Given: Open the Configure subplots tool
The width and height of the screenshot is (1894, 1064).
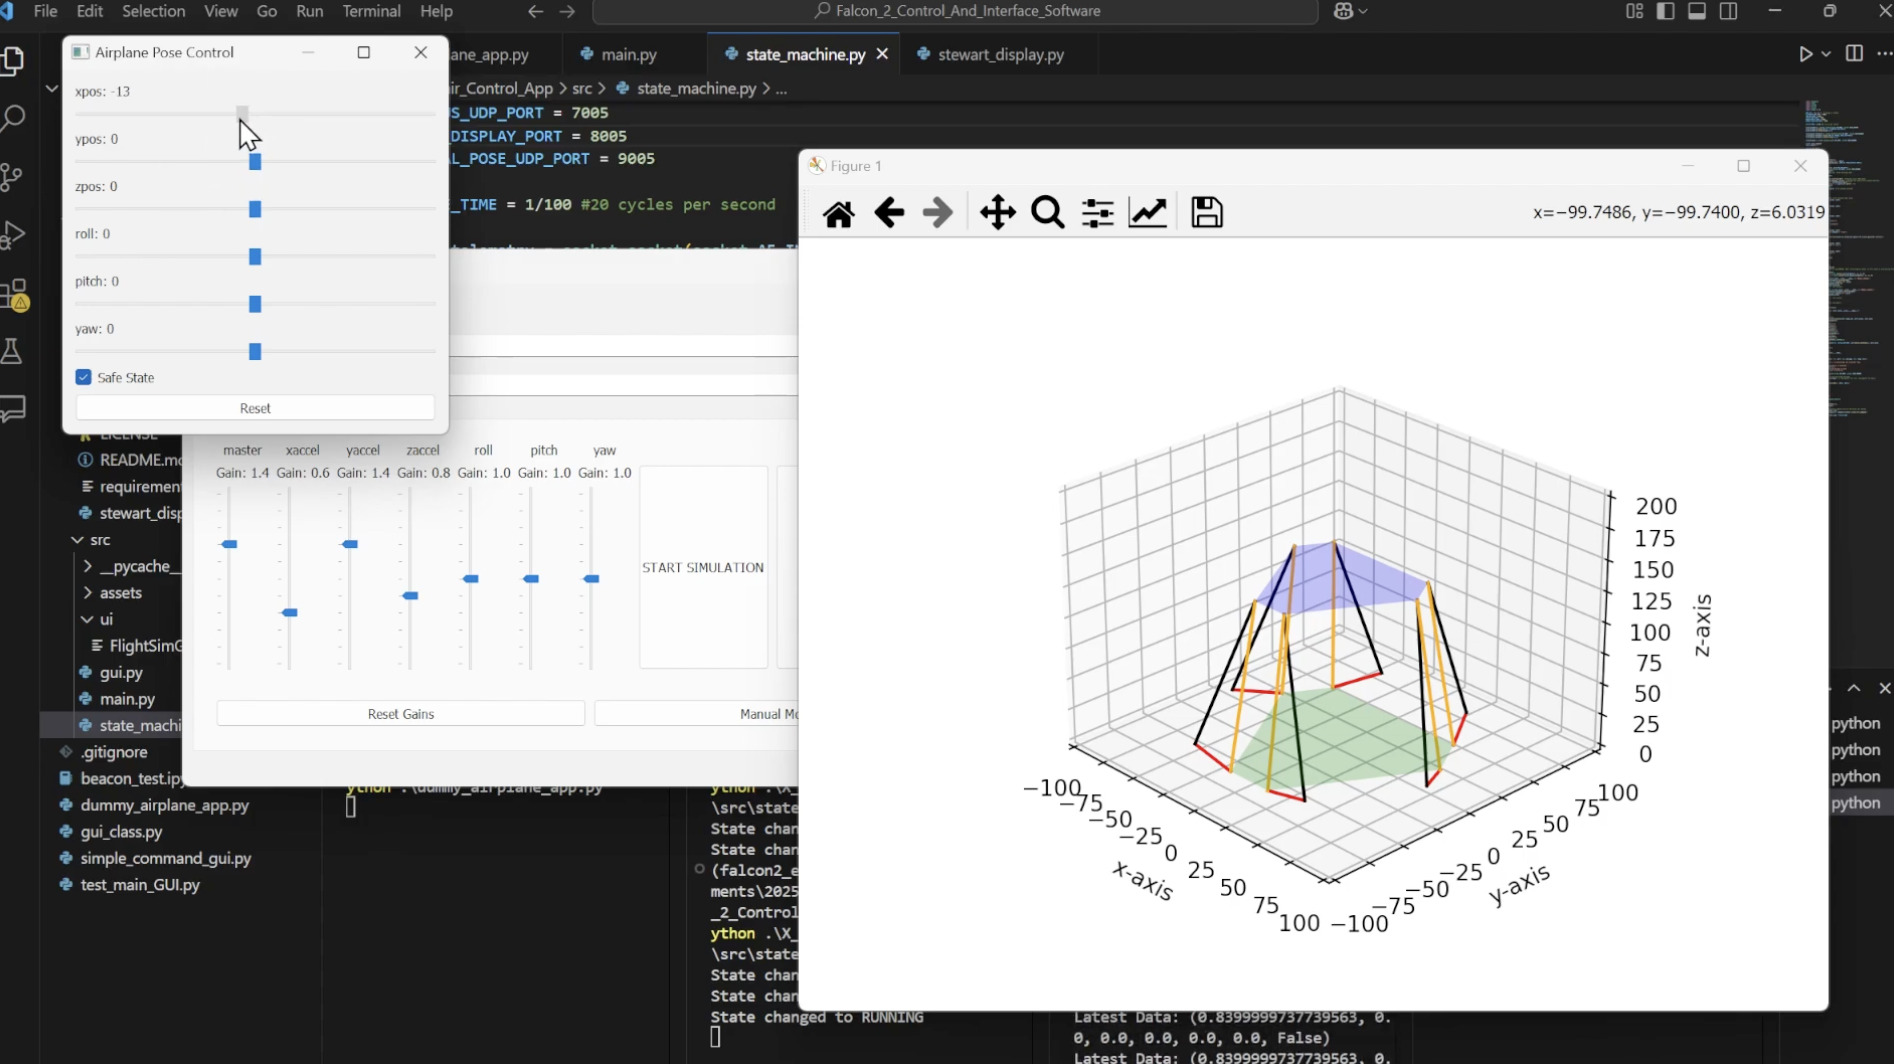Looking at the screenshot, I should point(1097,213).
